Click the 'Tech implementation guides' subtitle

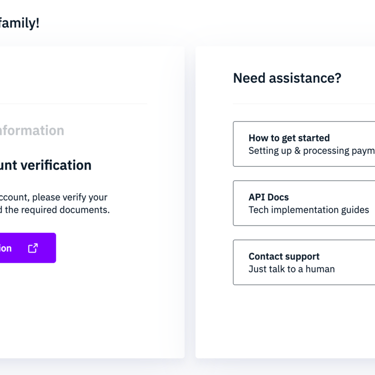pos(309,210)
